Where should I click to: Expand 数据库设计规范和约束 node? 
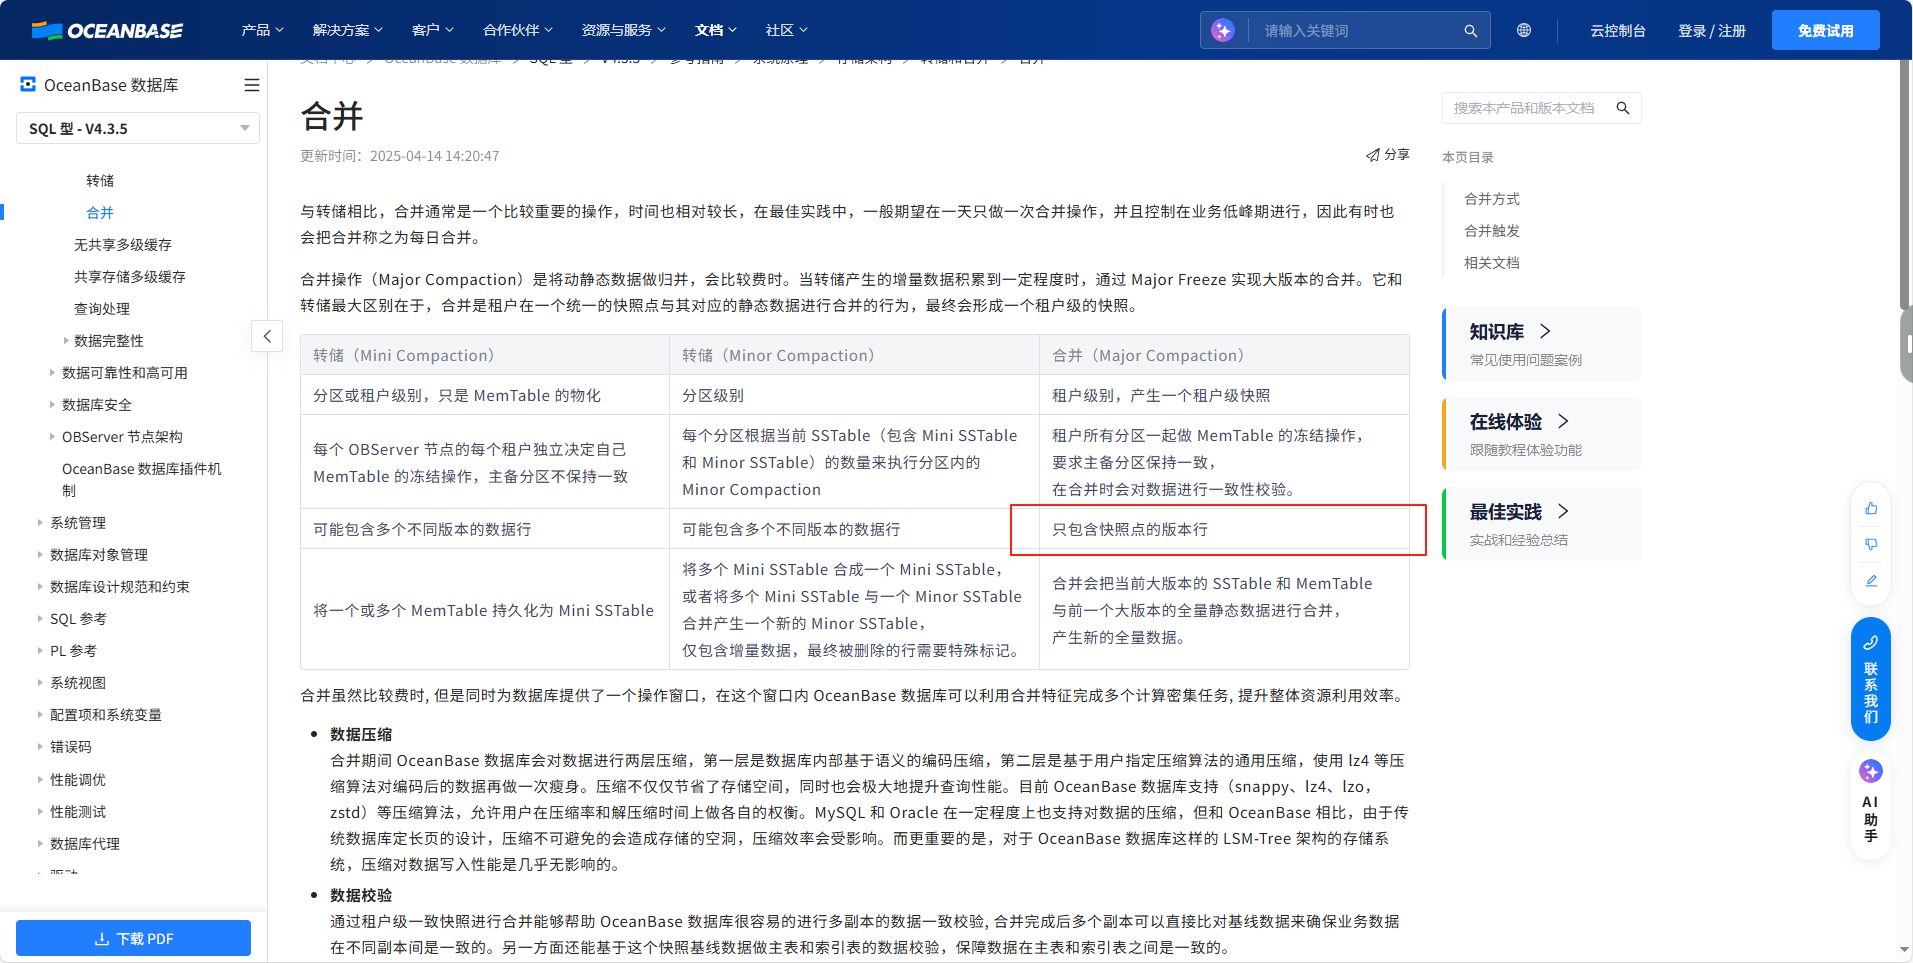click(40, 587)
